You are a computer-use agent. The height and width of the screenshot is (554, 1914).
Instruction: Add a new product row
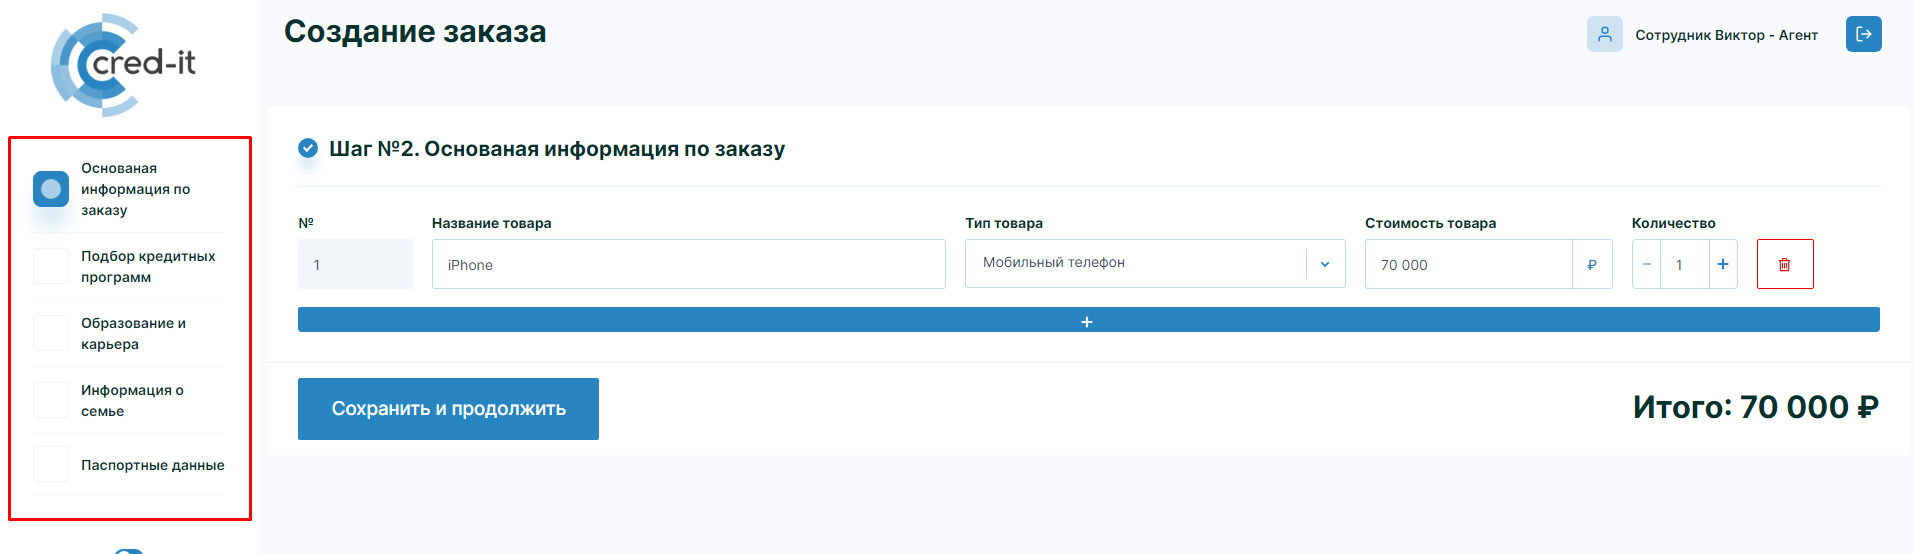(1088, 320)
